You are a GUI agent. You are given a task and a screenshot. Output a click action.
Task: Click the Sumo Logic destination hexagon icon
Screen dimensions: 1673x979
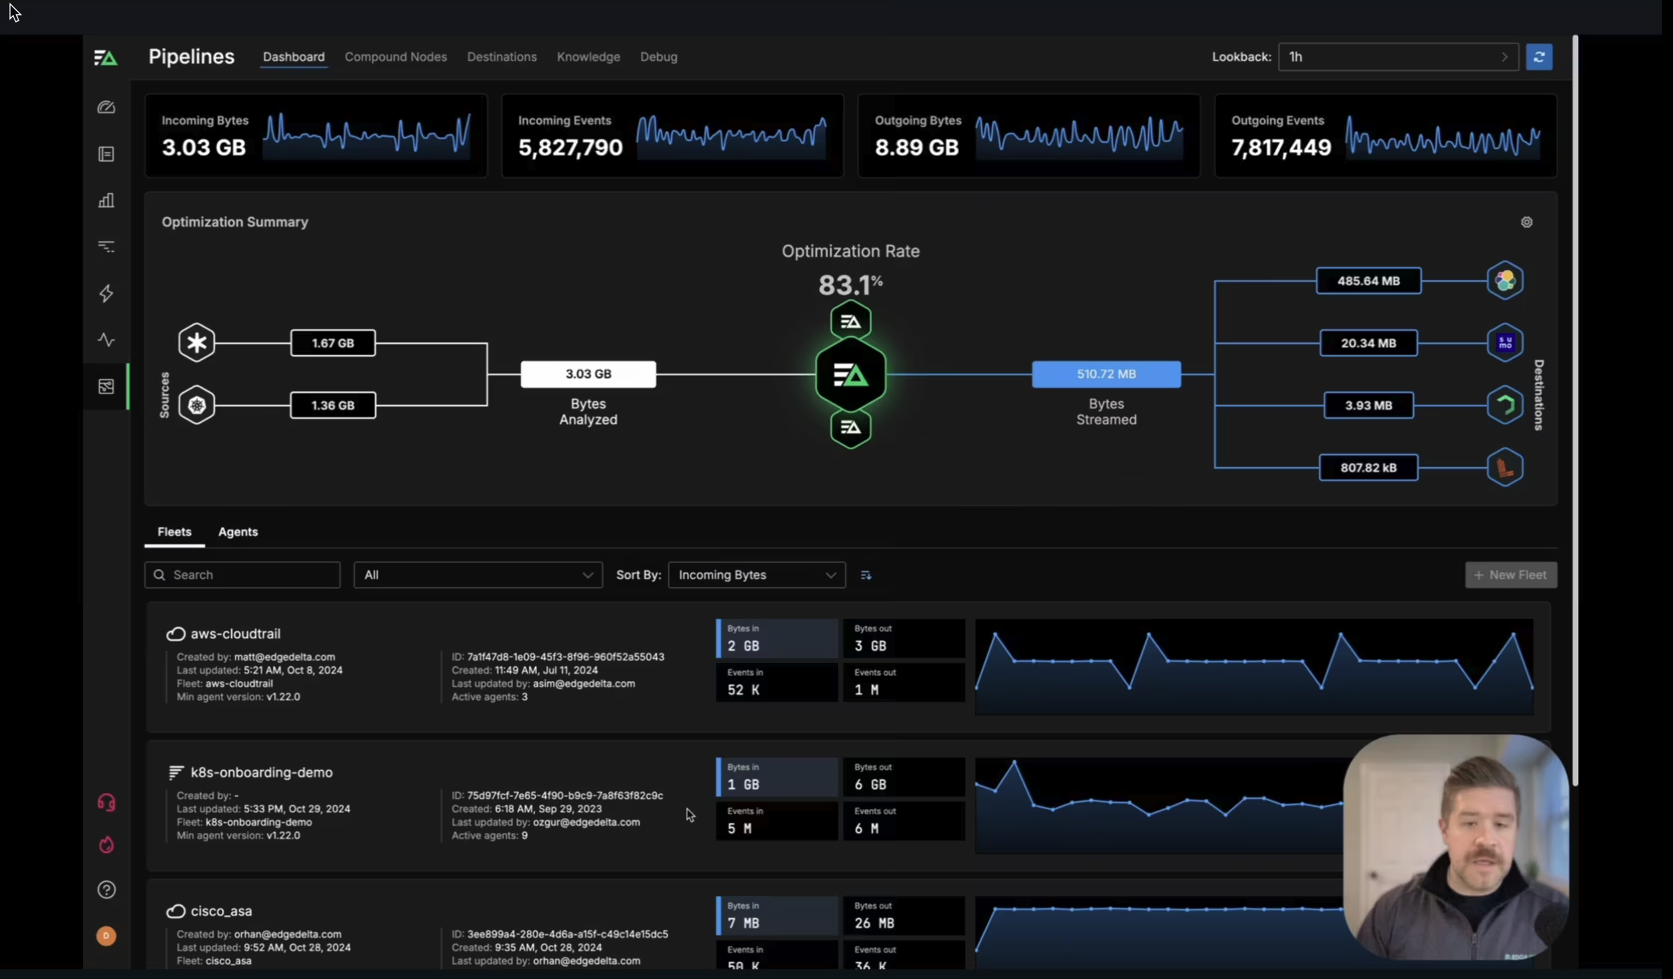coord(1505,342)
